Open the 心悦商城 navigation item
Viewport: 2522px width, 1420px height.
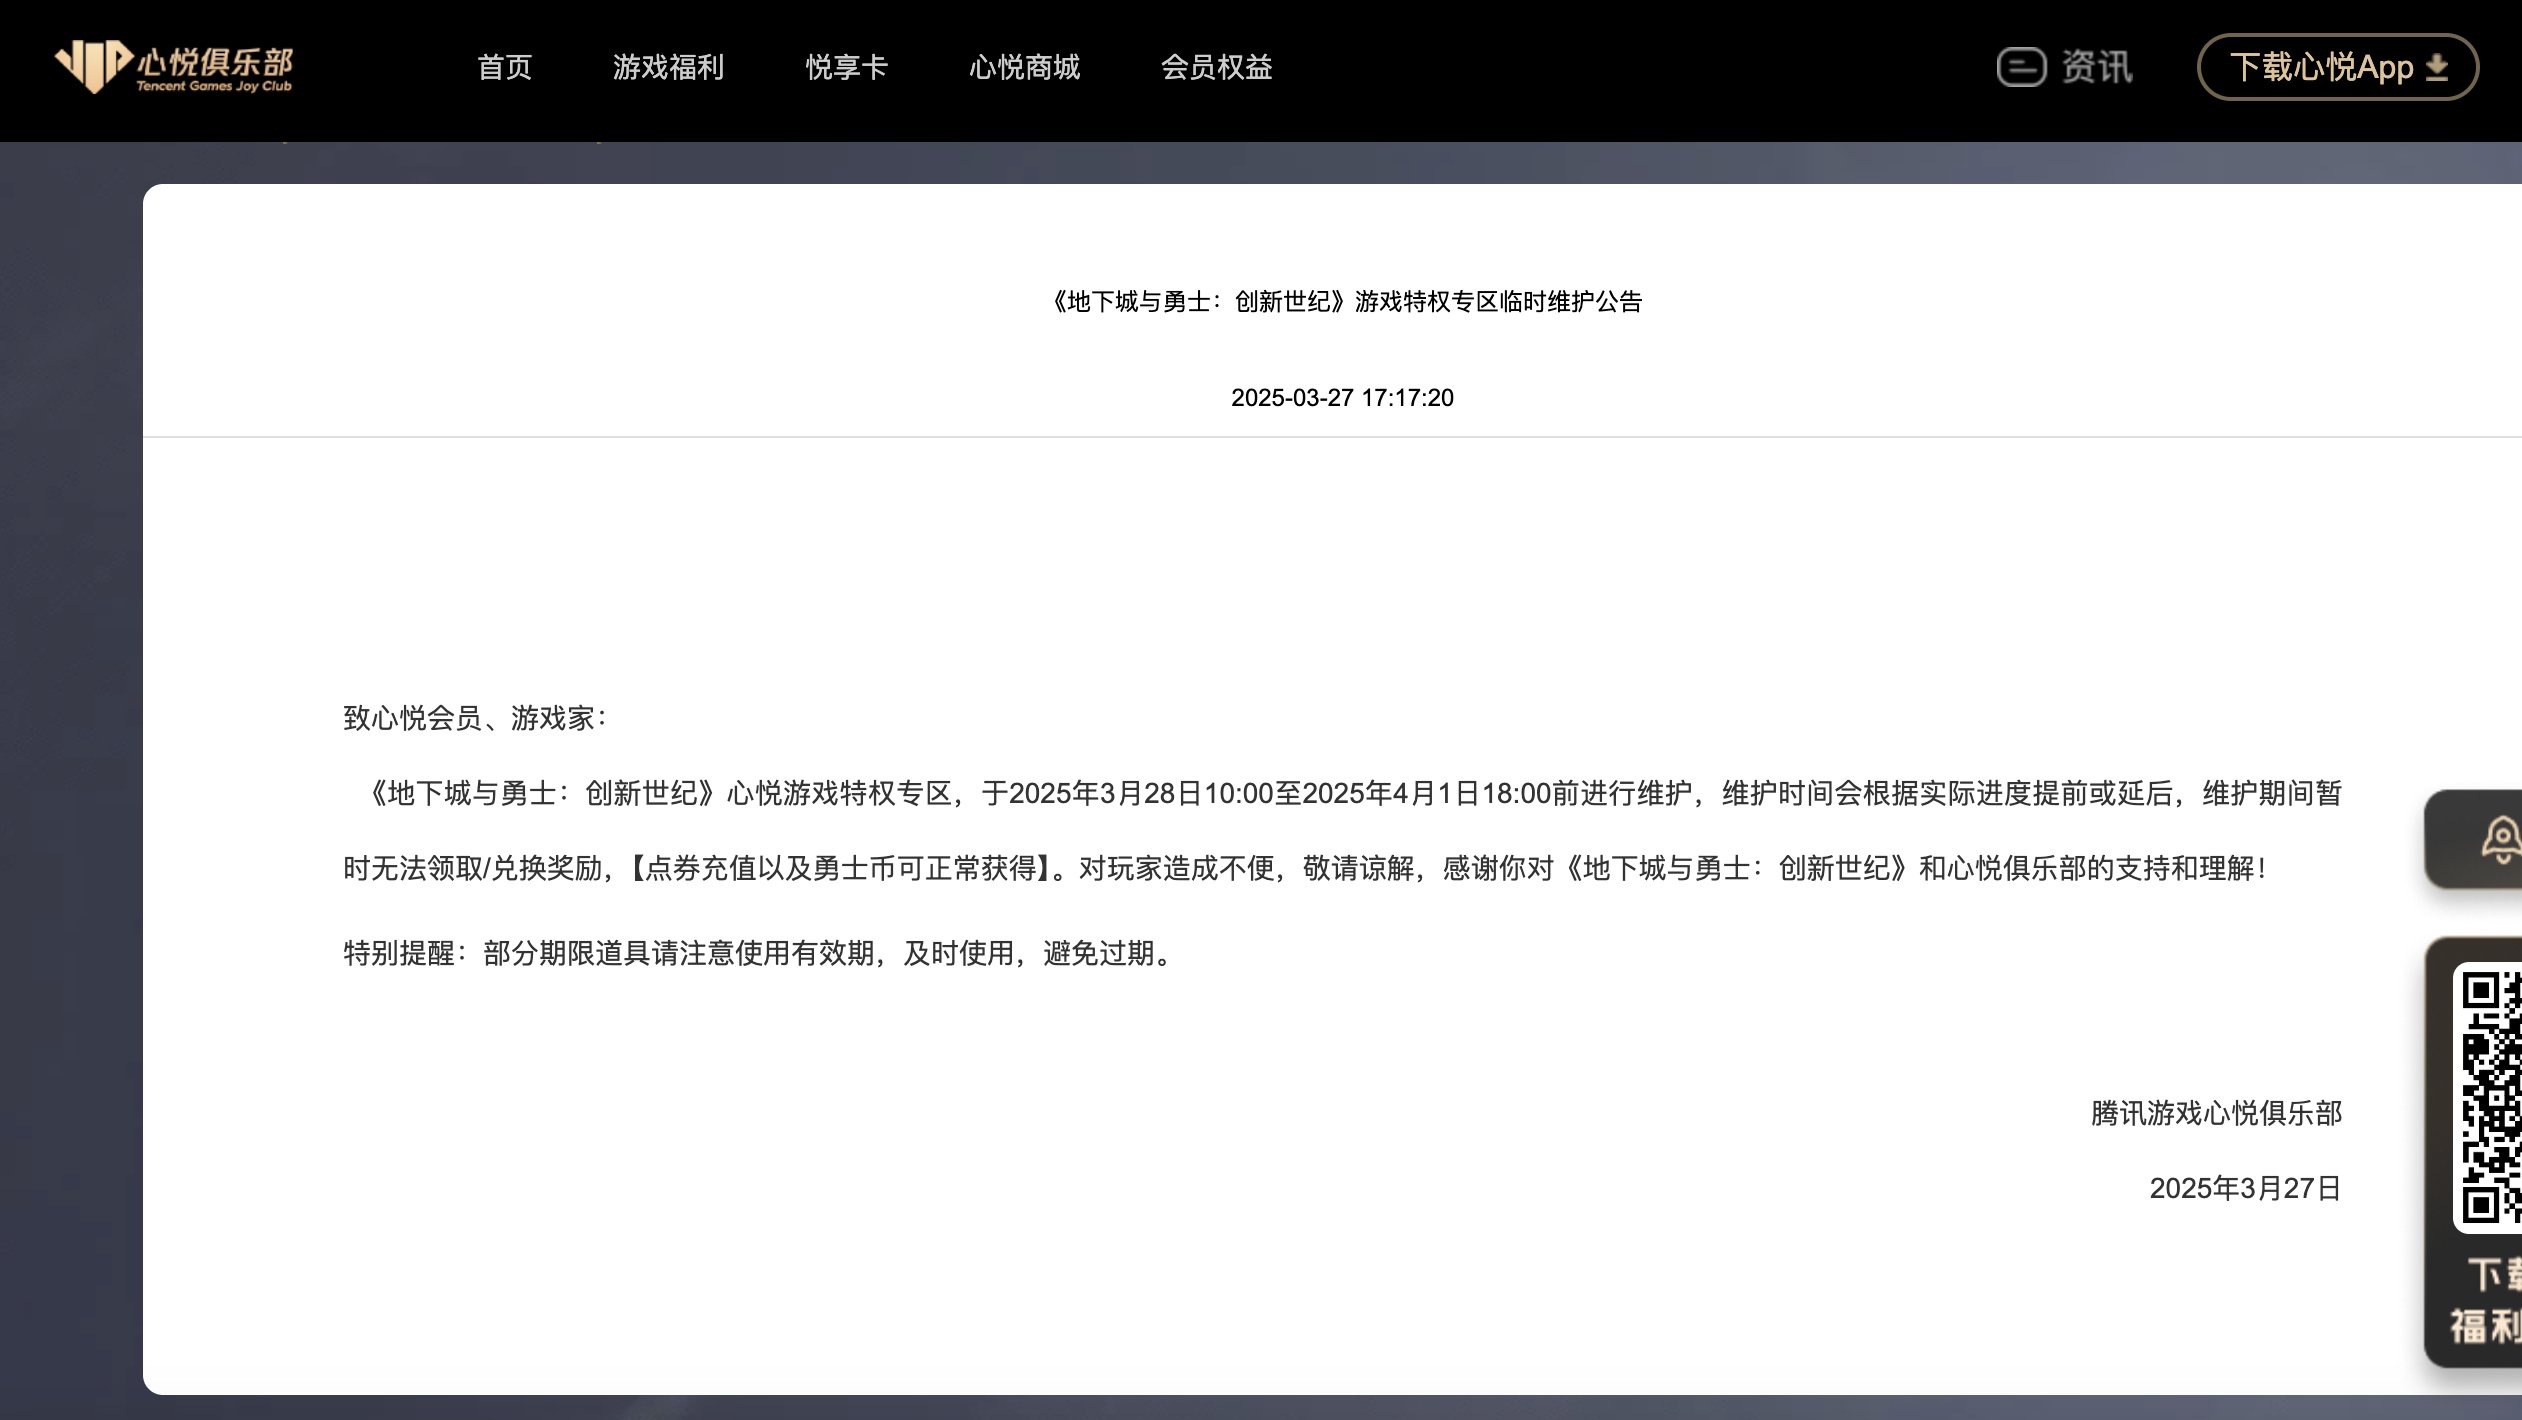(x=1024, y=67)
